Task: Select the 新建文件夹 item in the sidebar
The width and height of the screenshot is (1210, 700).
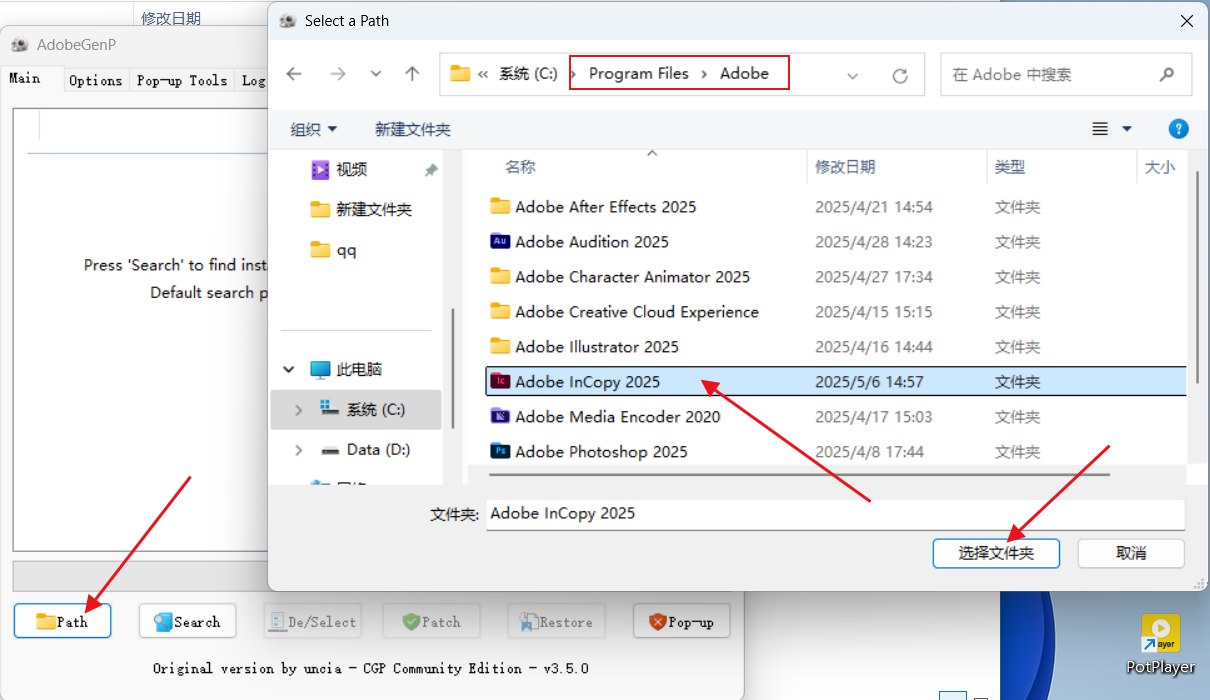Action: (x=374, y=209)
